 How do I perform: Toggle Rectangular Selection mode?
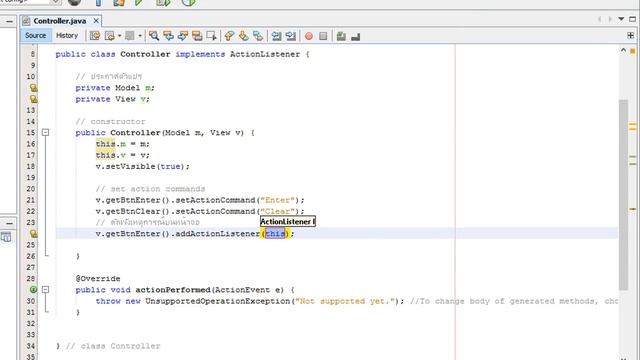(211, 36)
